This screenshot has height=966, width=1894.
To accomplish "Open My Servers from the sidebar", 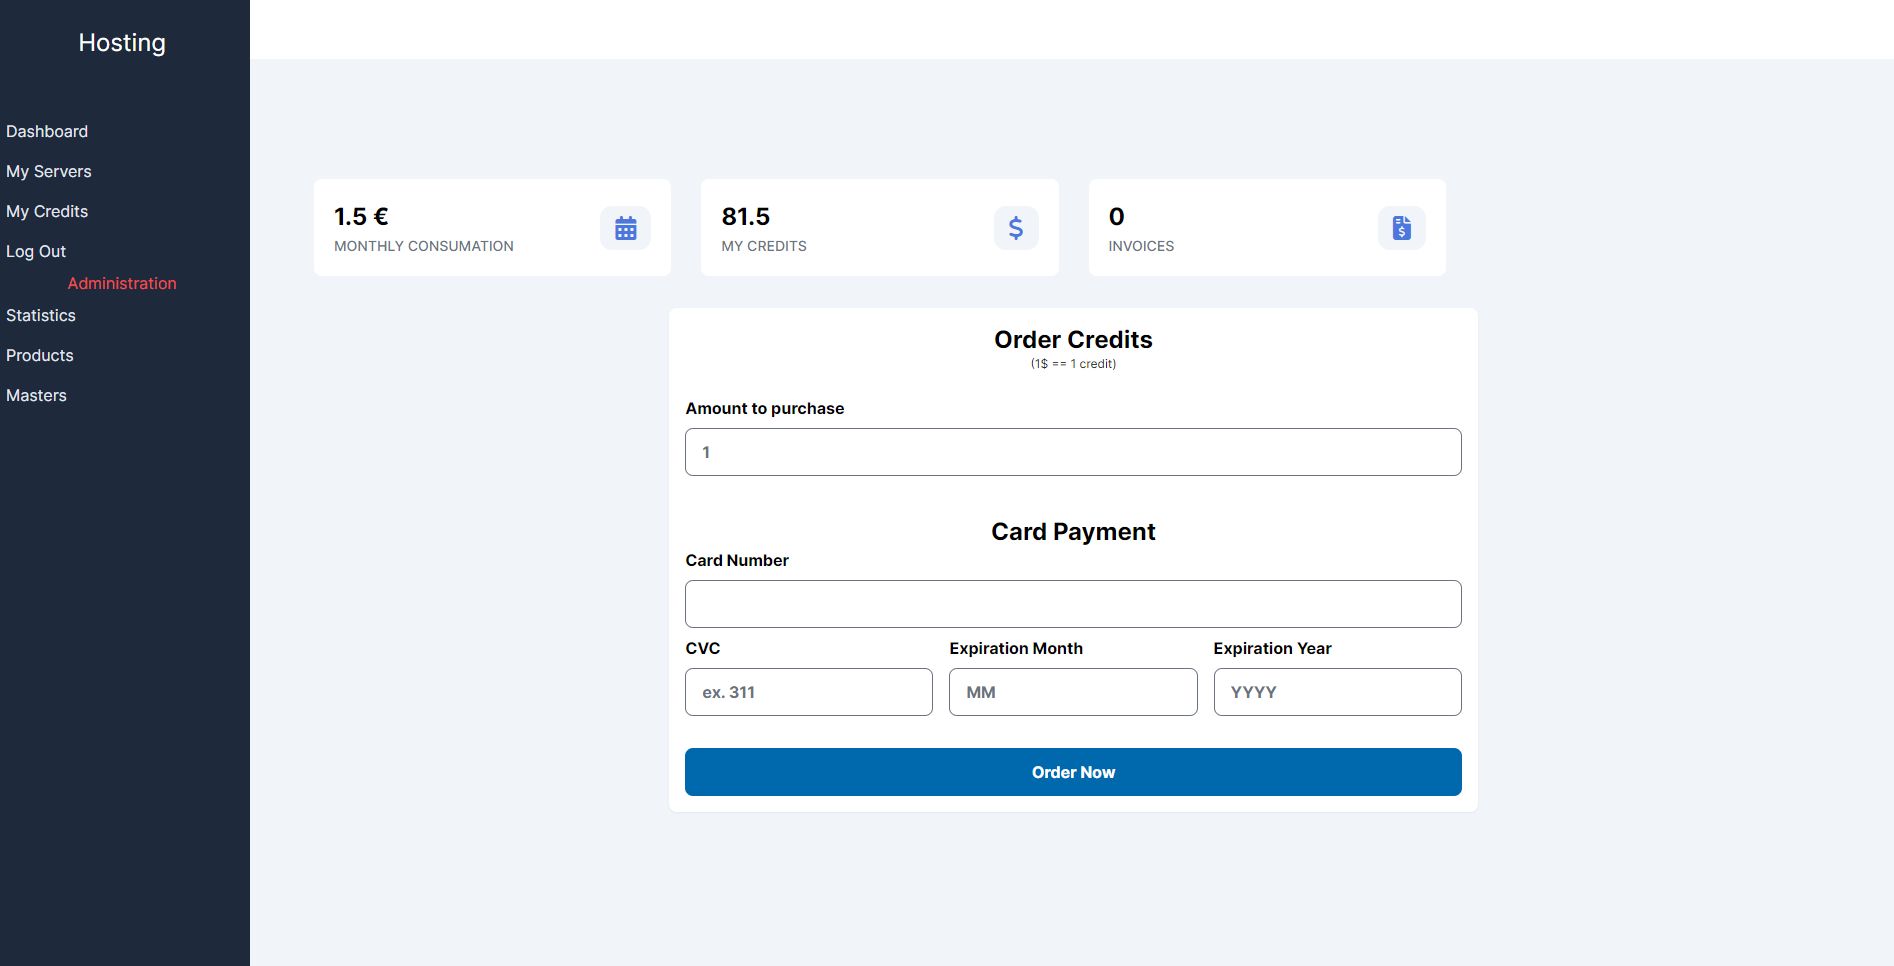I will pyautogui.click(x=49, y=172).
